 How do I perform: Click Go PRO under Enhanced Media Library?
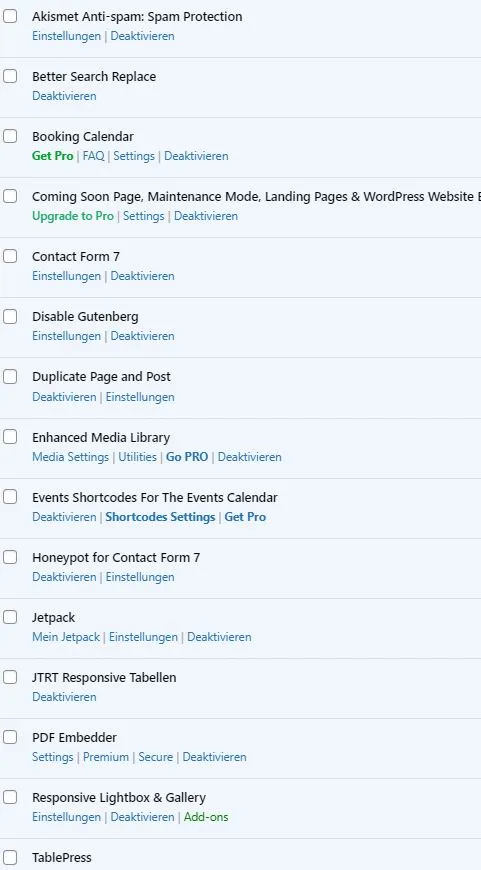pyautogui.click(x=187, y=457)
